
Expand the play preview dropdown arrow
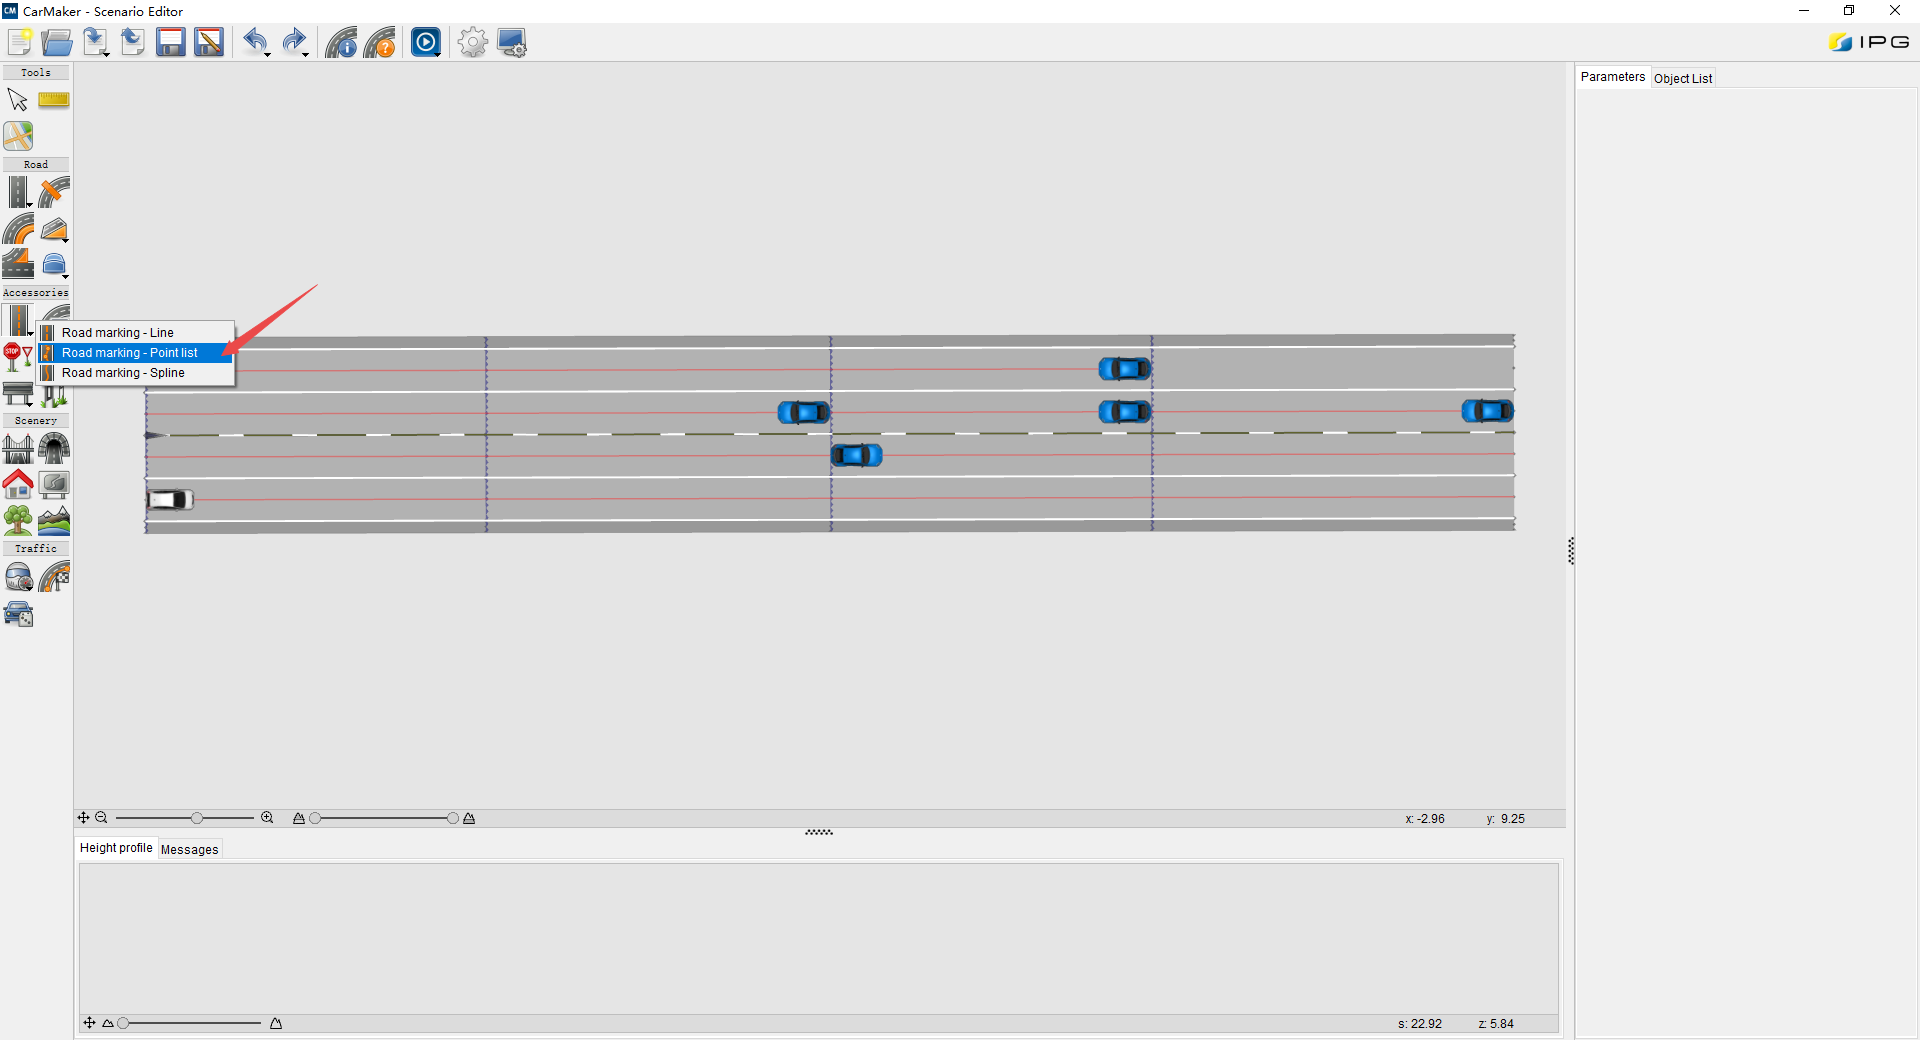pos(439,54)
